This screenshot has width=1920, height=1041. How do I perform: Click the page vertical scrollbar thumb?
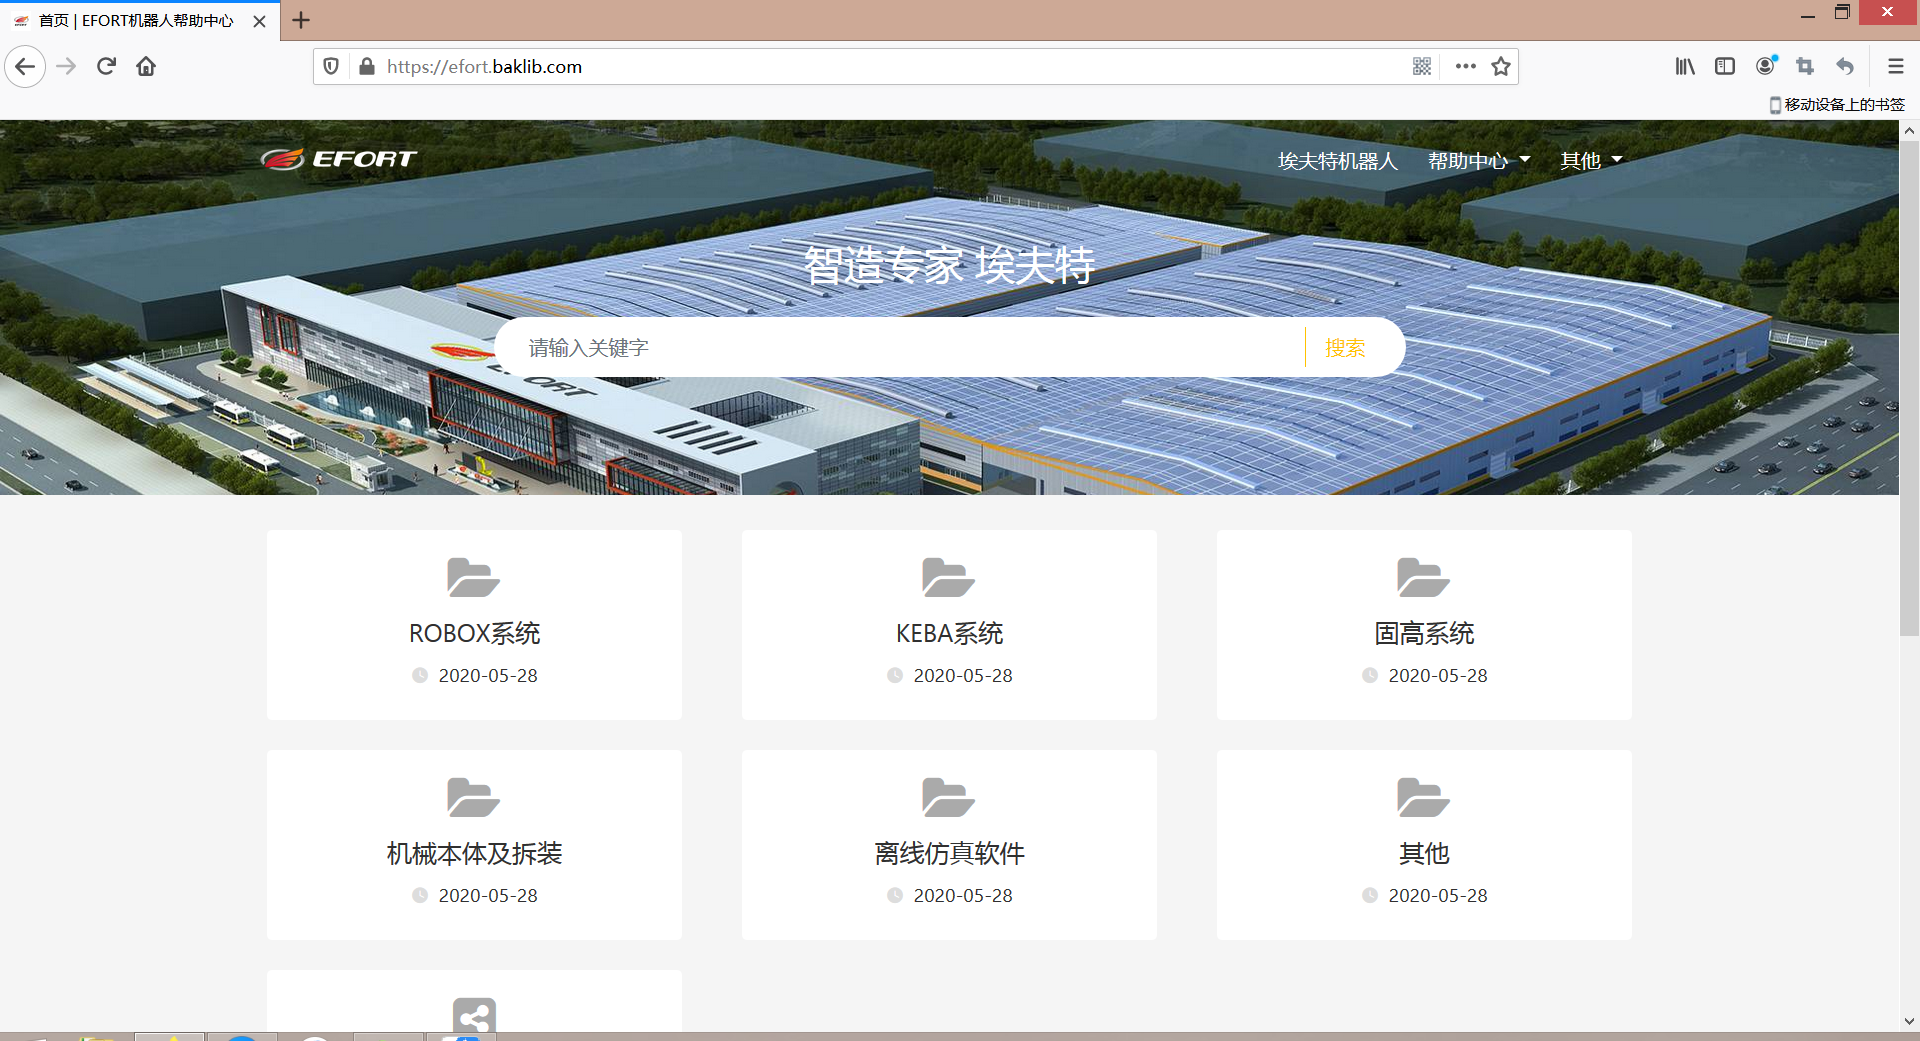pyautogui.click(x=1909, y=388)
